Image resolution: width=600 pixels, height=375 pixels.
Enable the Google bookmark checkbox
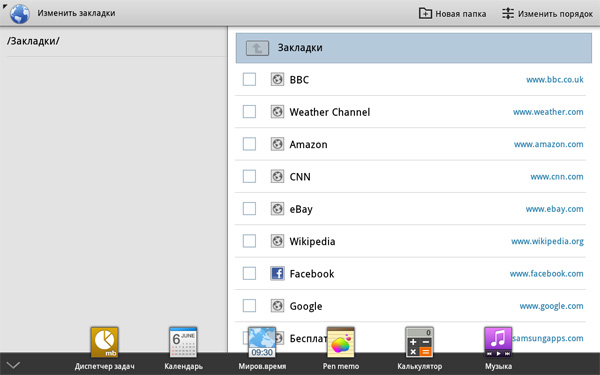click(249, 306)
